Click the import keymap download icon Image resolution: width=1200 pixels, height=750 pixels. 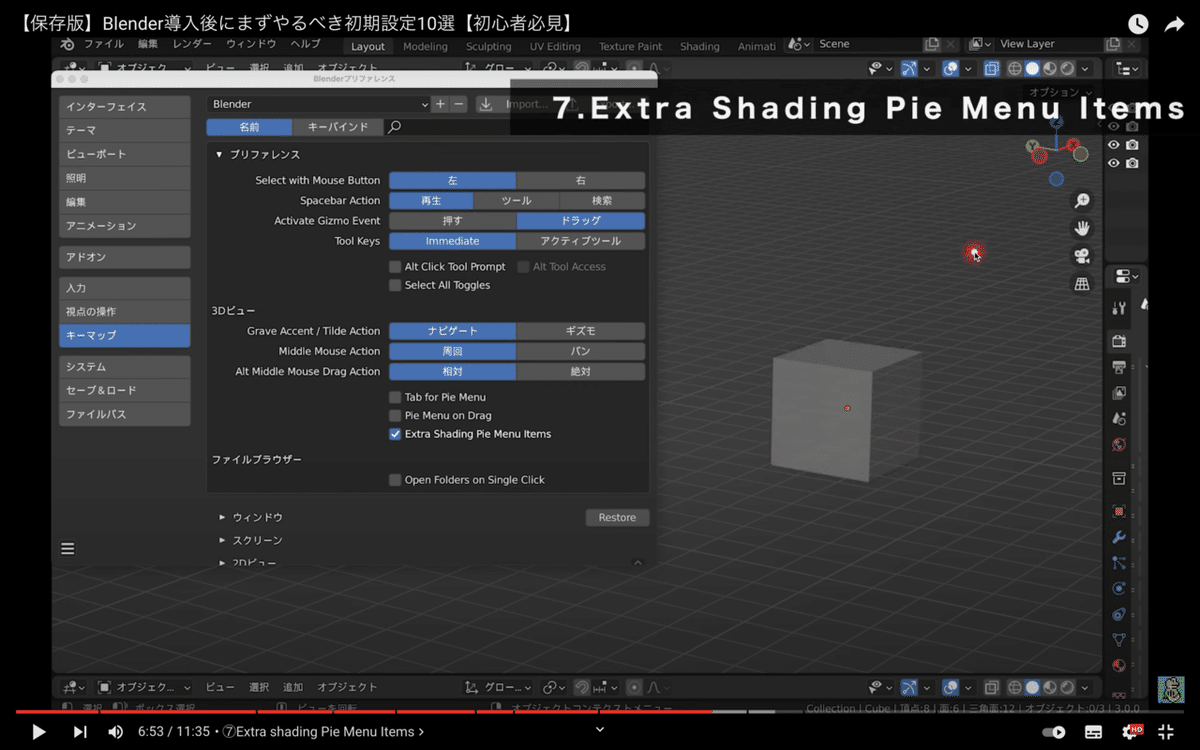pyautogui.click(x=486, y=104)
